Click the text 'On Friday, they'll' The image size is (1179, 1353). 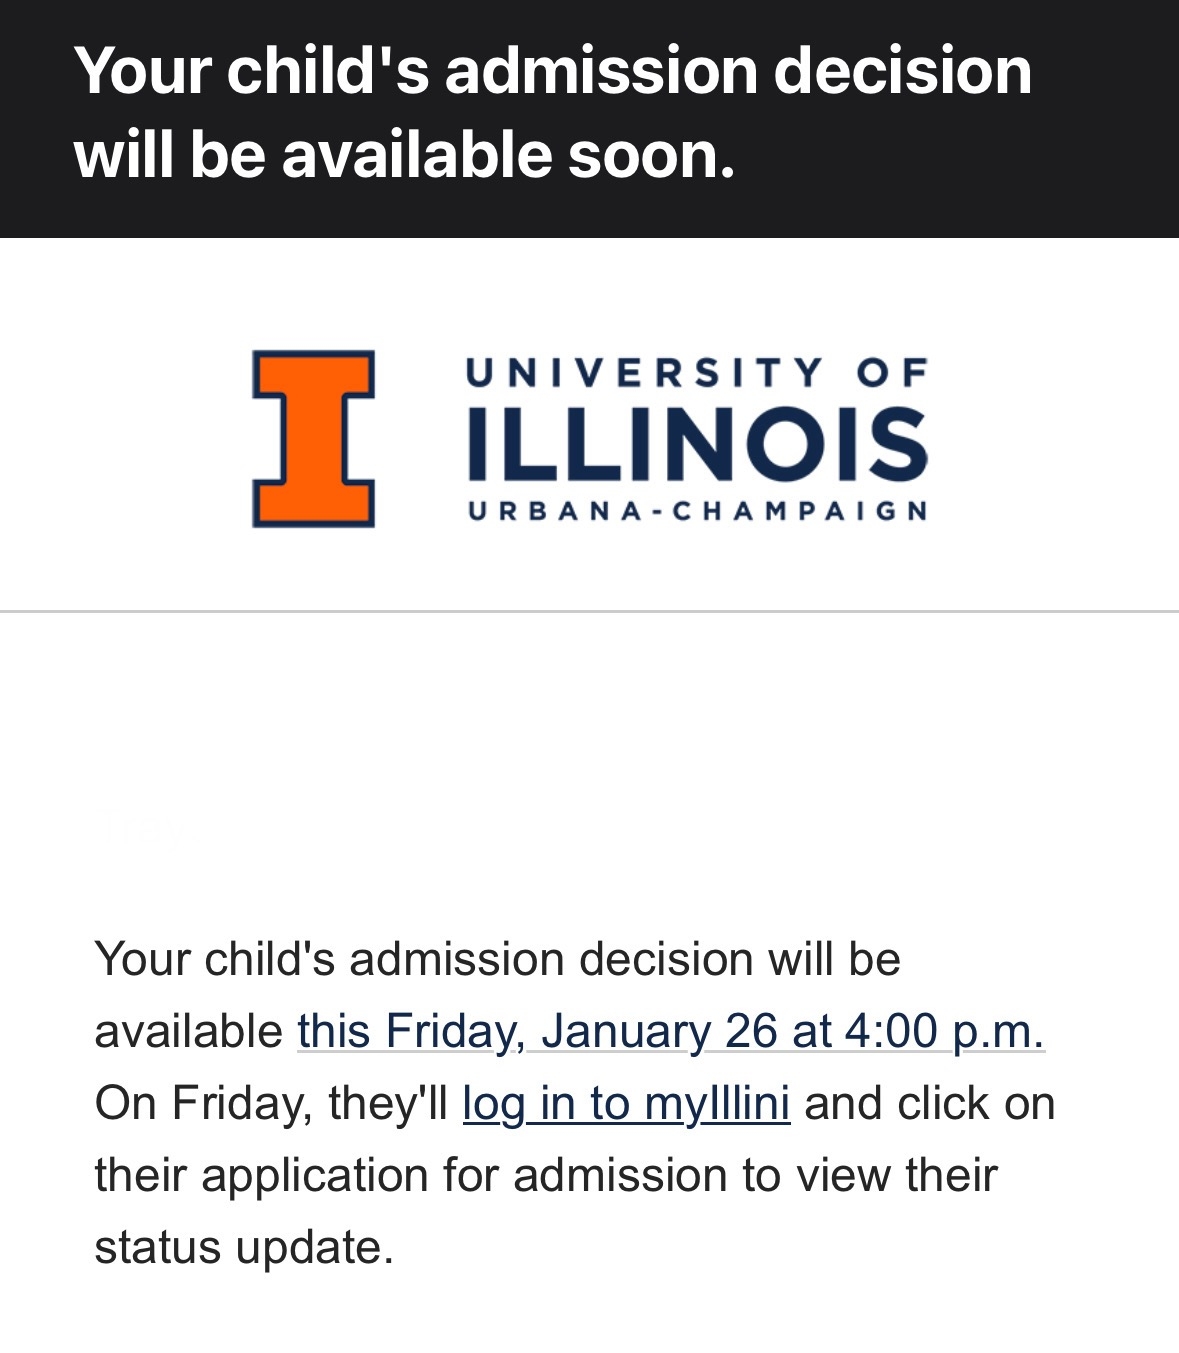coord(270,1104)
